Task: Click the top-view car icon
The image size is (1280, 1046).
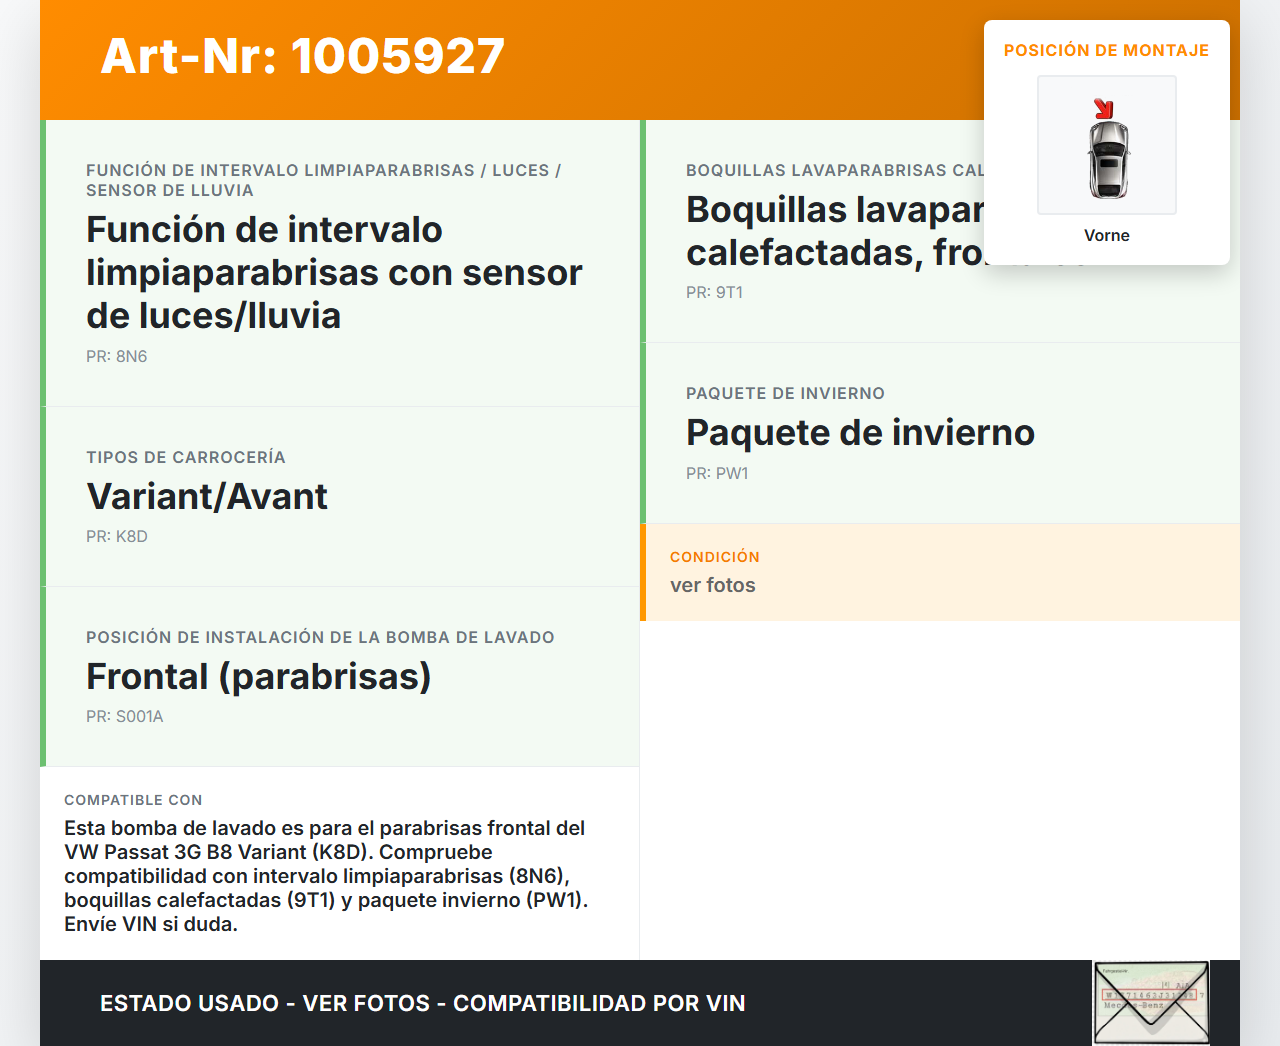Action: pyautogui.click(x=1108, y=160)
